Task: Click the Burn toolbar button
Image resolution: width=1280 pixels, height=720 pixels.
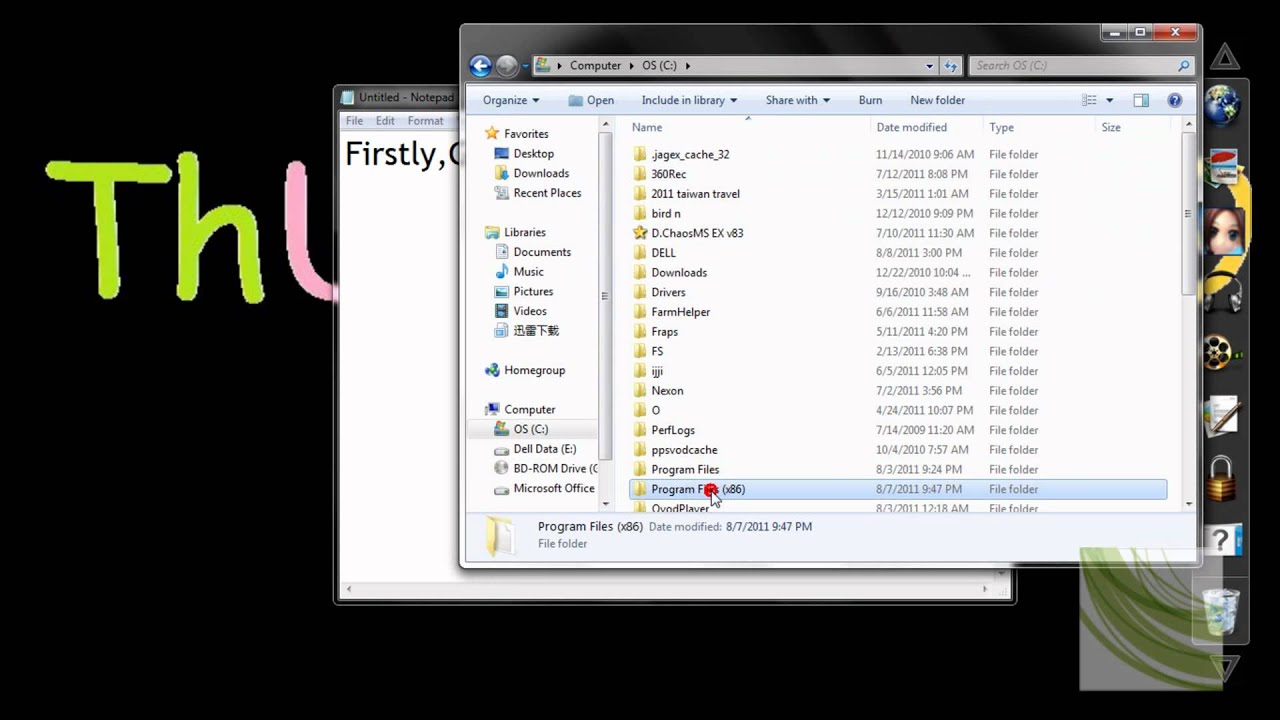Action: 870,100
